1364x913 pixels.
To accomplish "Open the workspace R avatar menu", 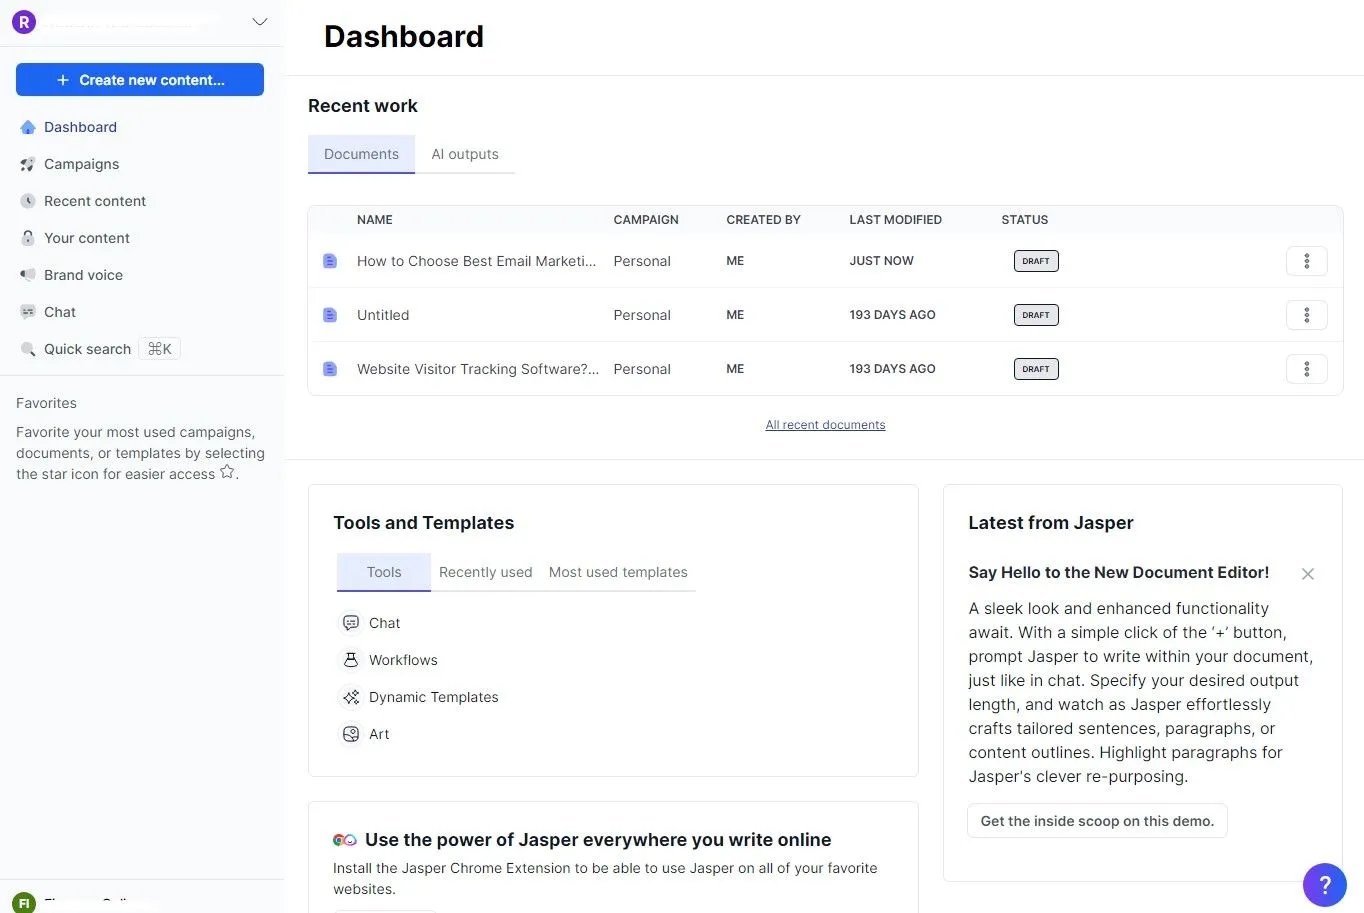I will 23,21.
